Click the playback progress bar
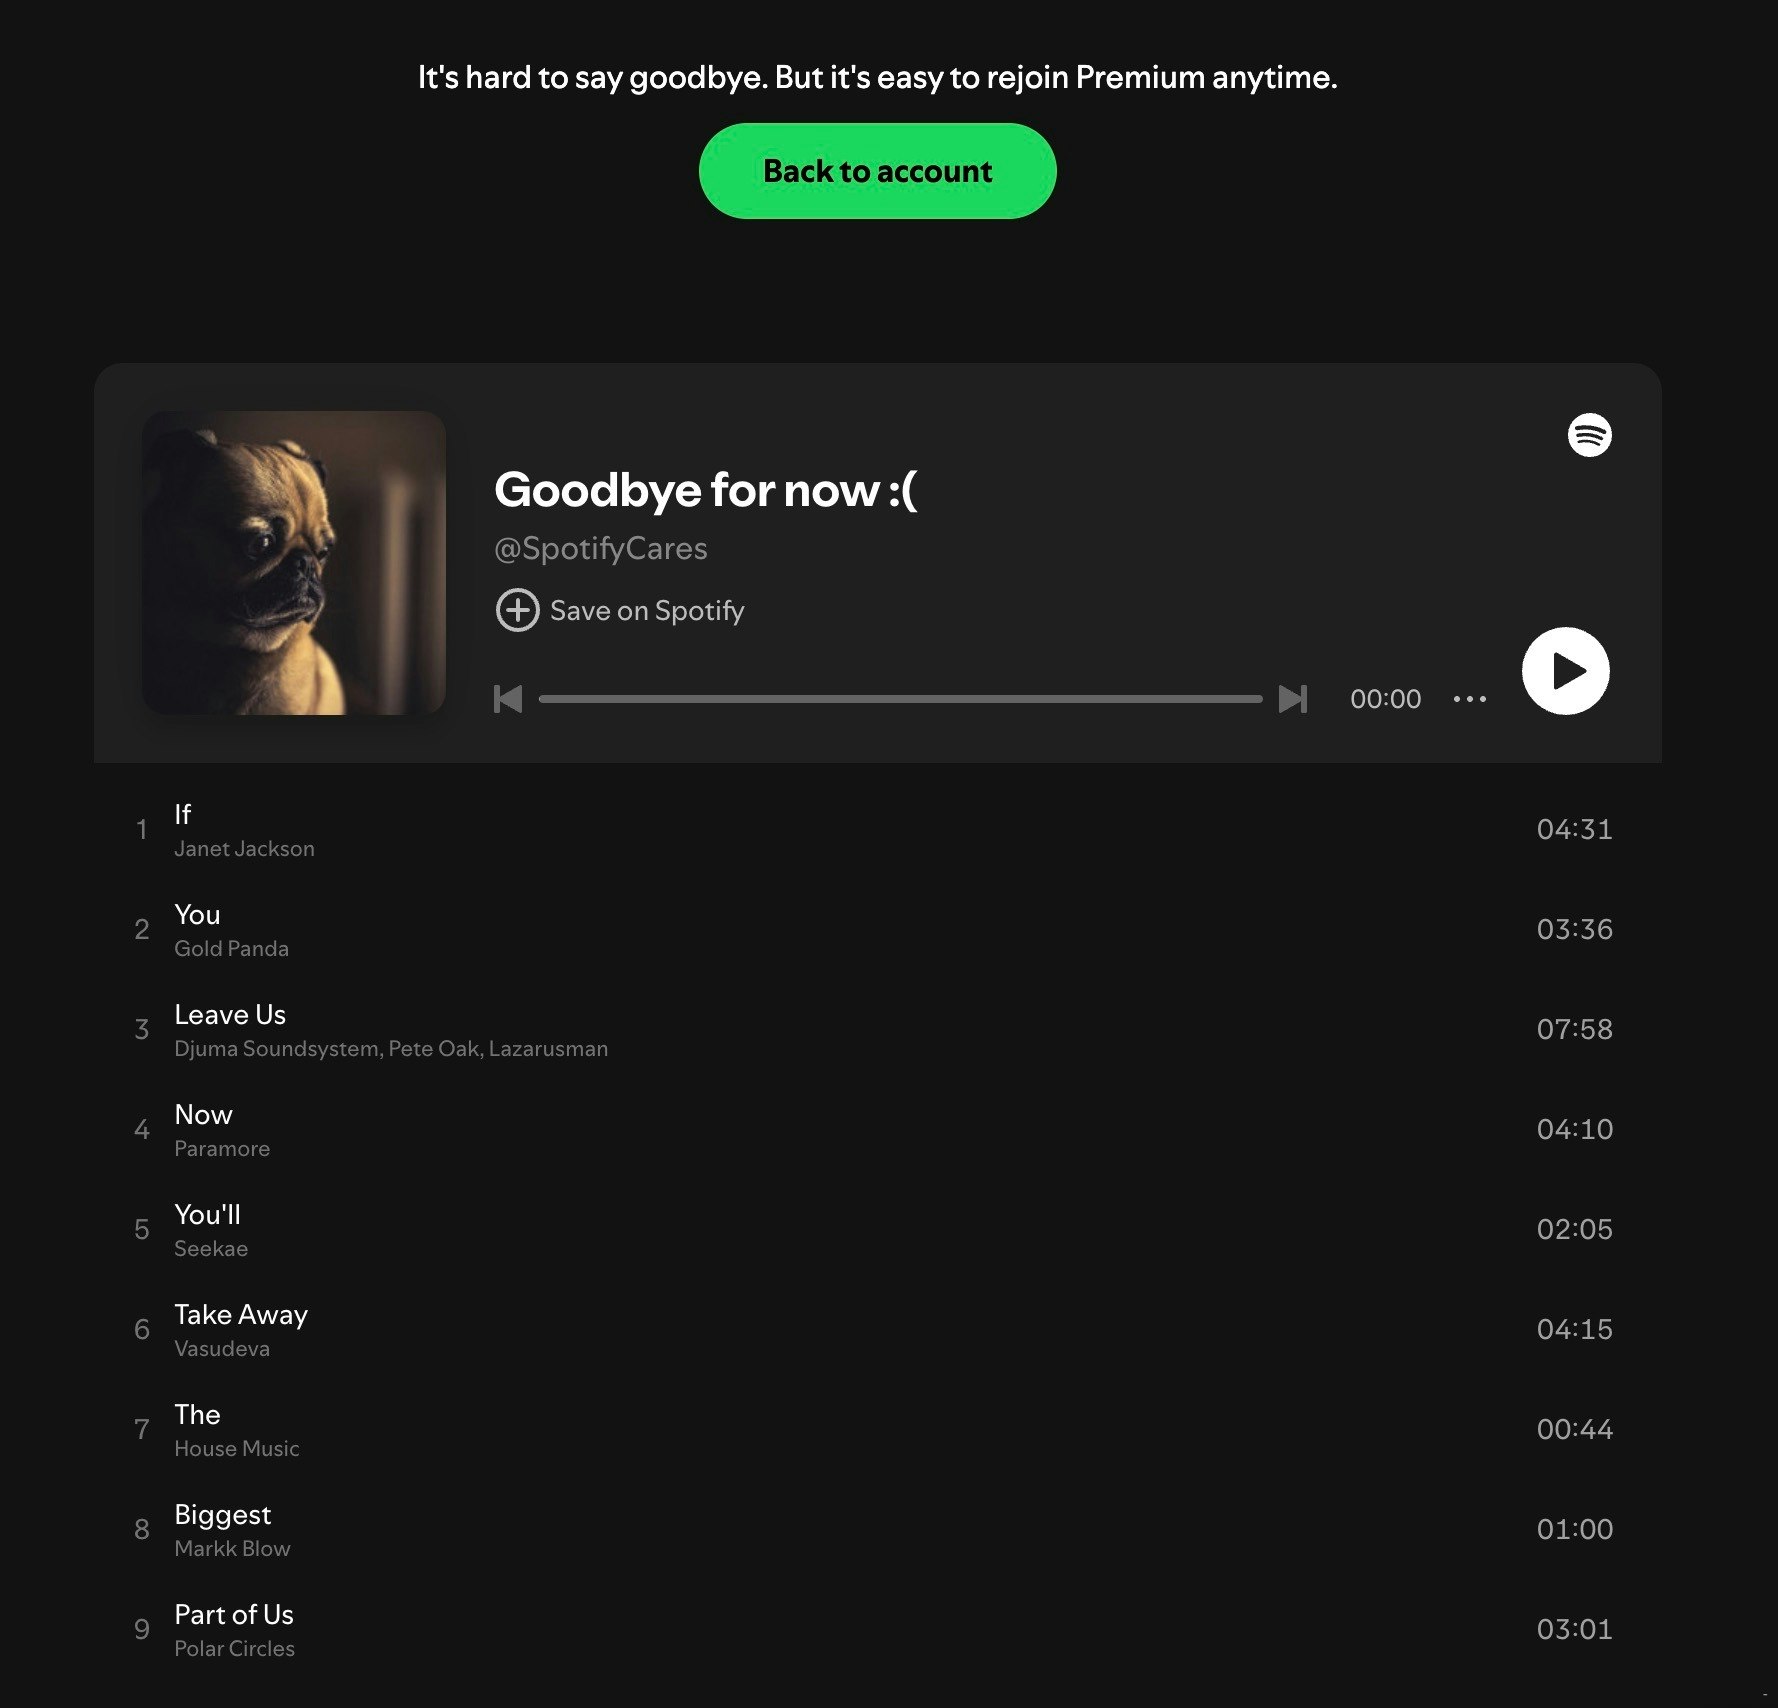 coord(900,699)
